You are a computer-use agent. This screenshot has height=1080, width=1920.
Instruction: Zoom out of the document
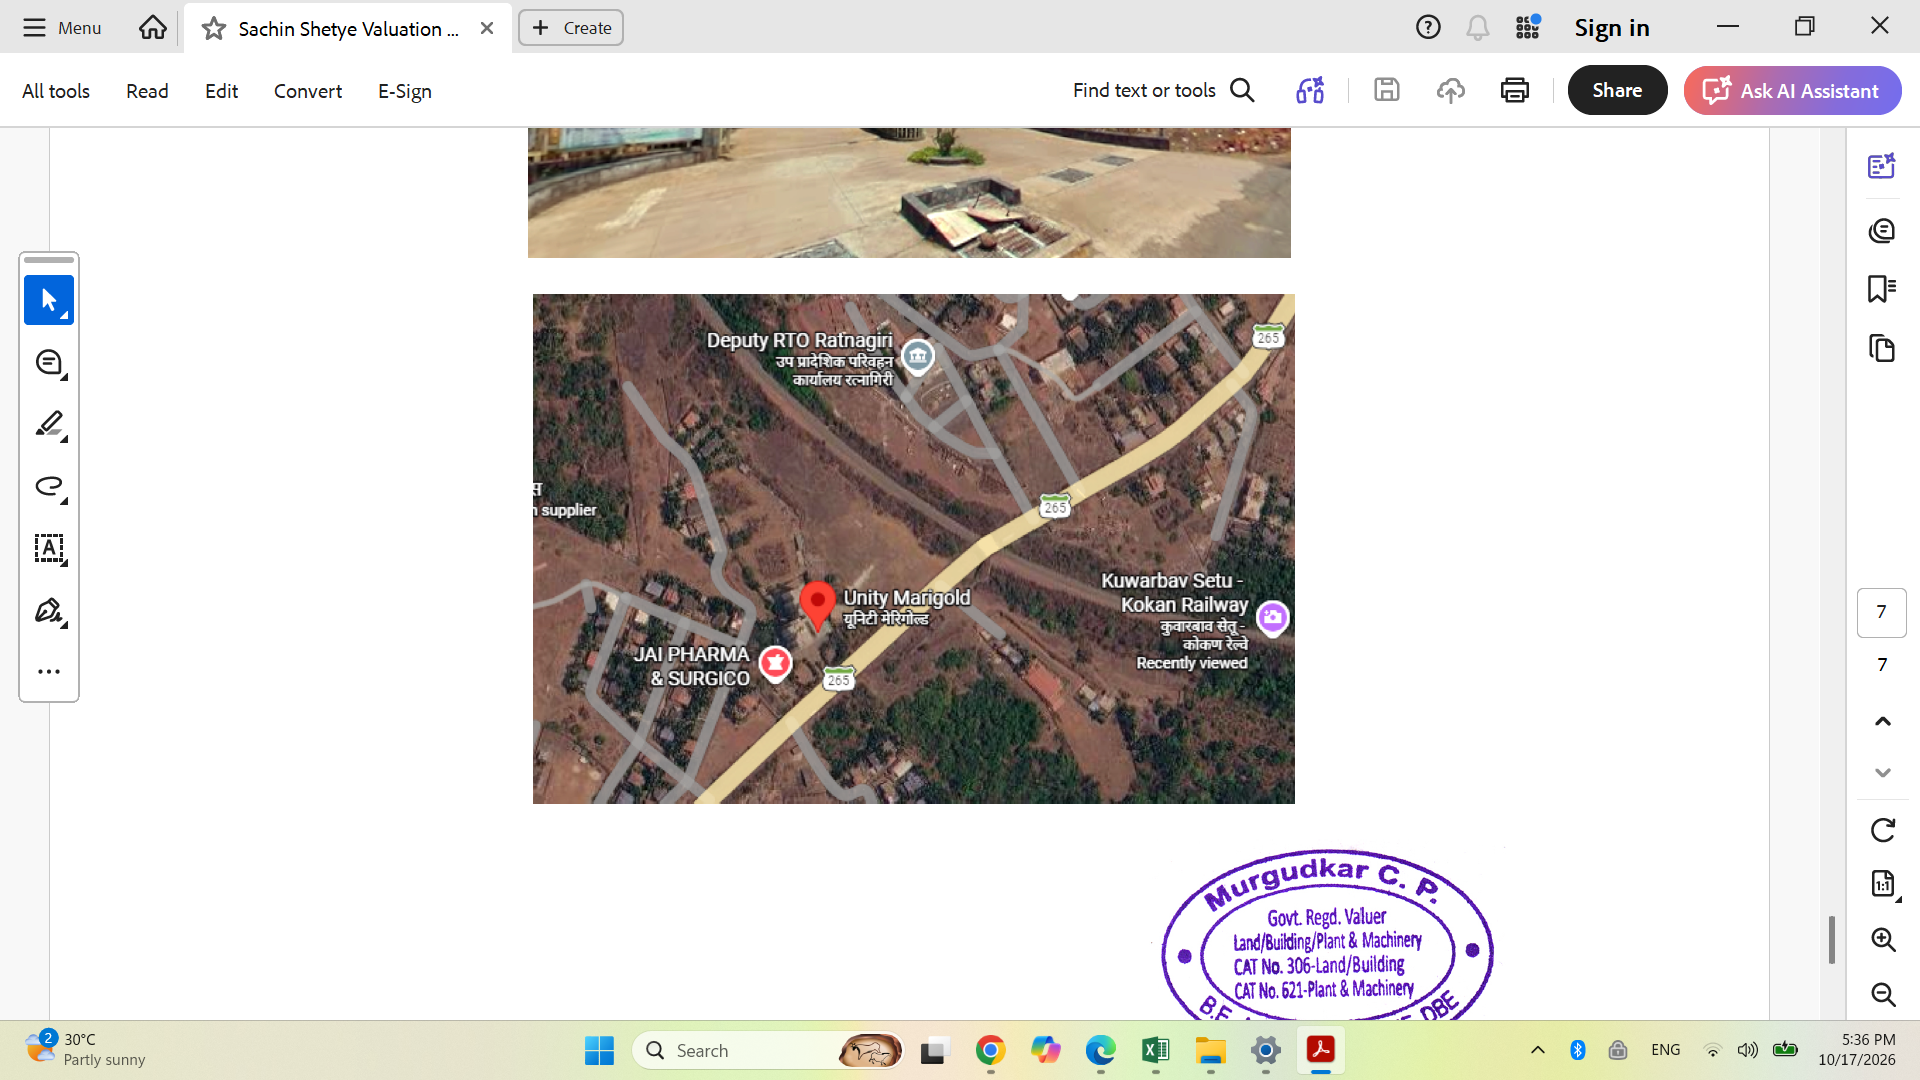tap(1883, 994)
